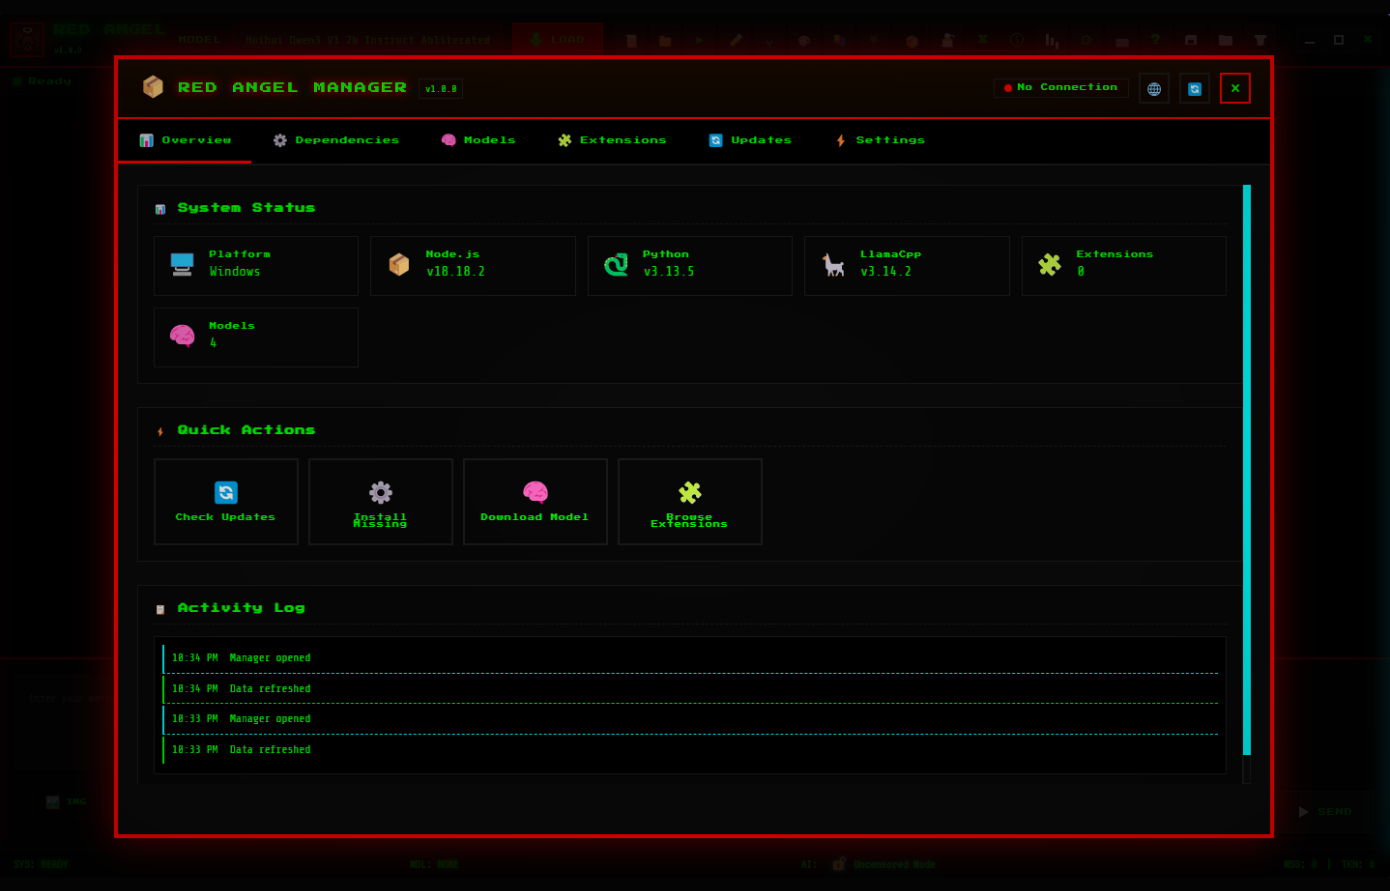Click the pink brain icon on Models card
1390x891 pixels.
click(x=182, y=337)
